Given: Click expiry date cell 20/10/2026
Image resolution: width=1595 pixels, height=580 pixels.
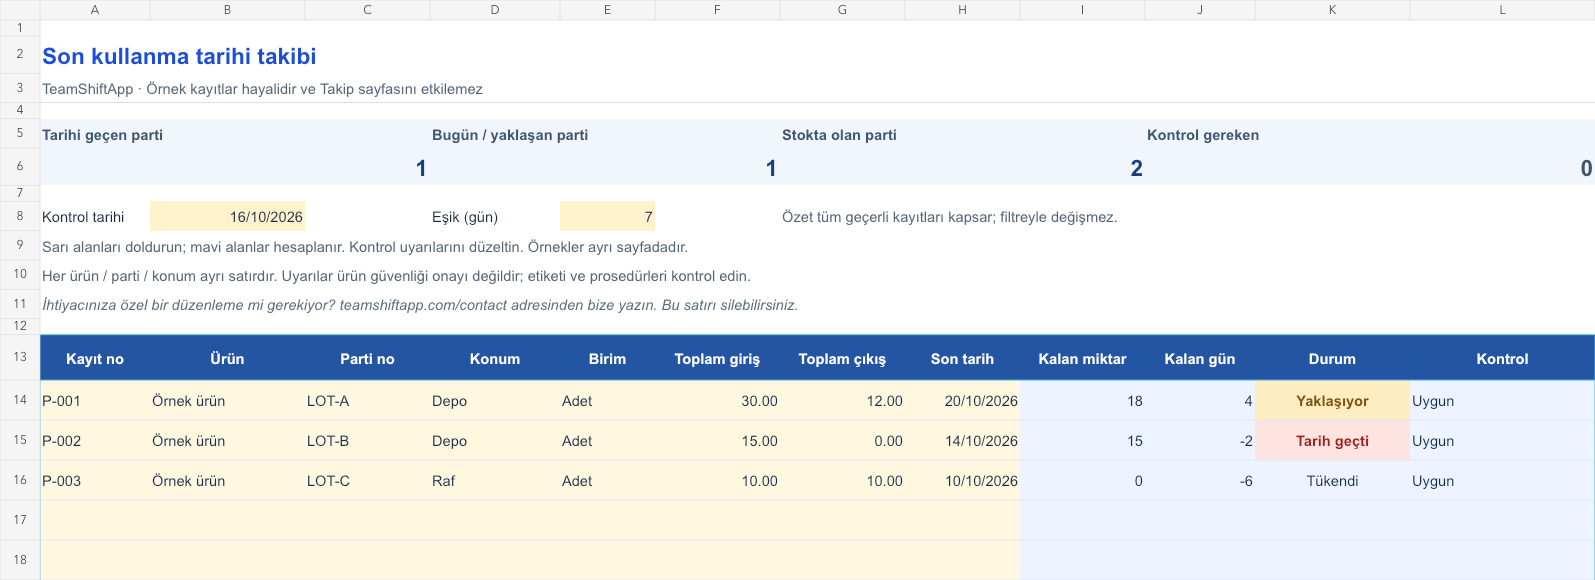Looking at the screenshot, I should [x=962, y=401].
